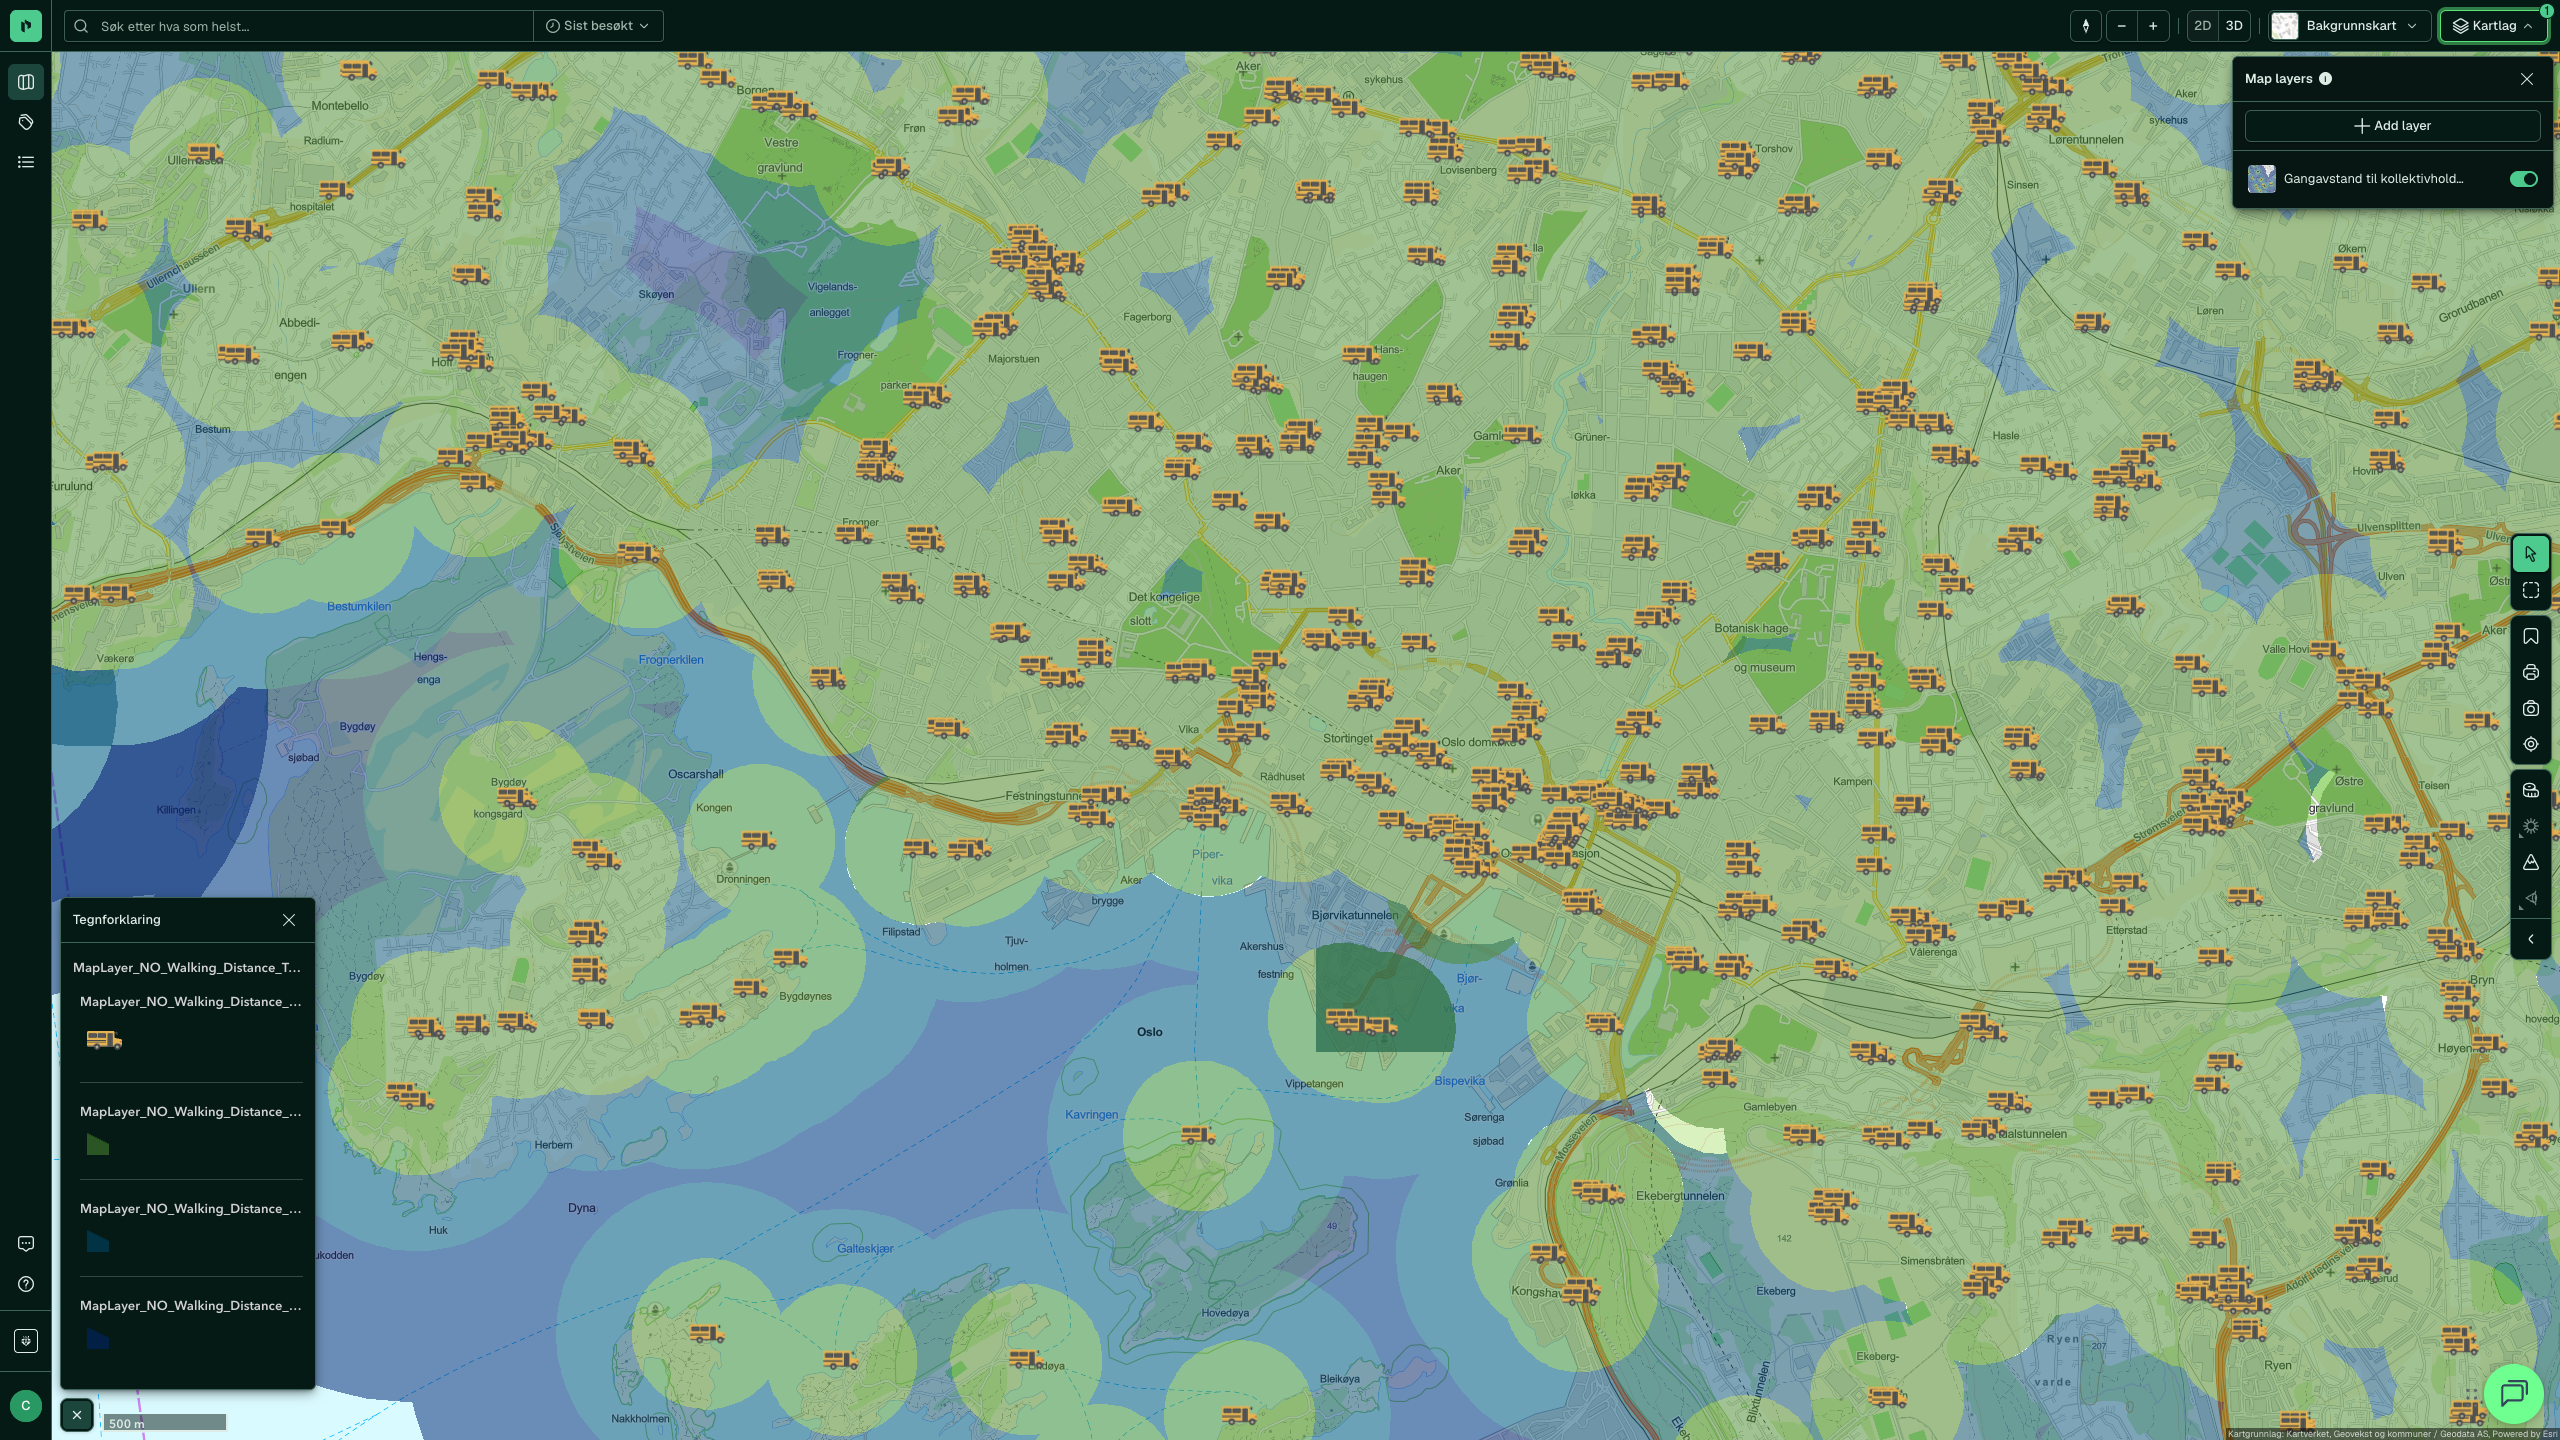
Task: Open the user avatar C menu
Action: click(x=26, y=1406)
